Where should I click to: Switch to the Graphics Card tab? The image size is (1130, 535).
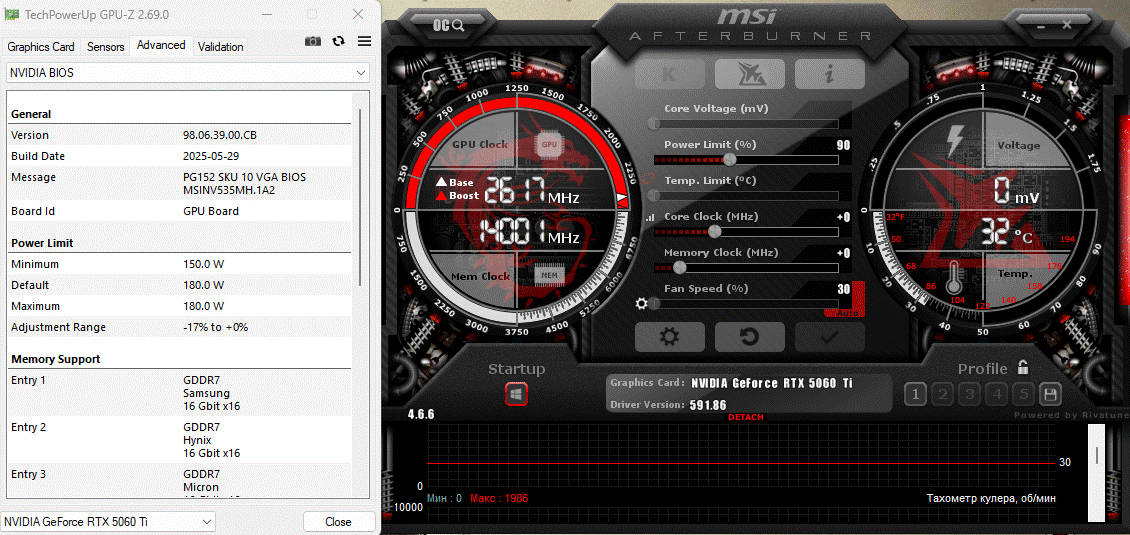click(x=41, y=47)
